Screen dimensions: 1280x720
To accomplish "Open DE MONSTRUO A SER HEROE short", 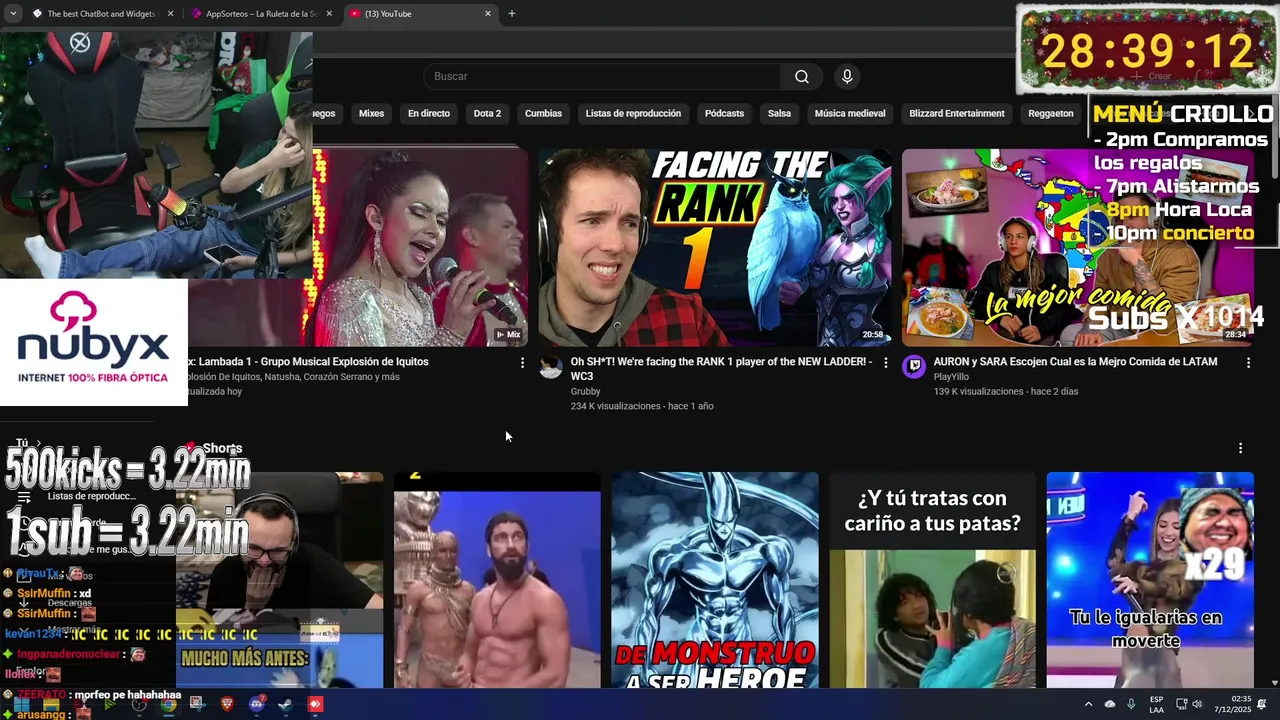I will (715, 580).
